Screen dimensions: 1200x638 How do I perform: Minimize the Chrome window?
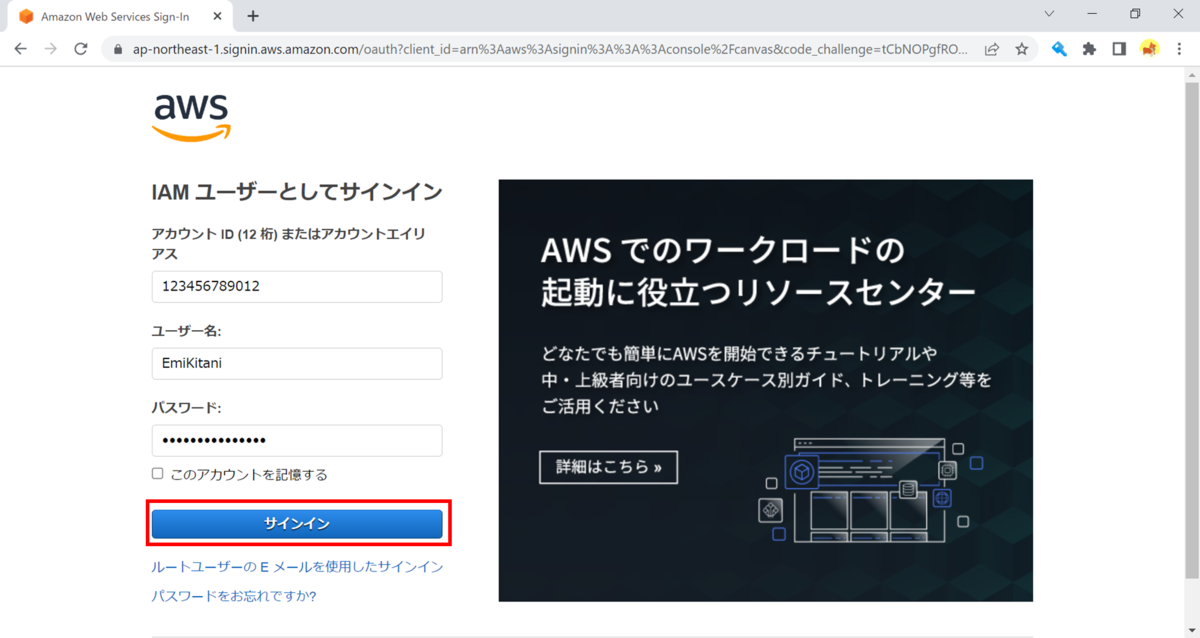click(x=1091, y=14)
